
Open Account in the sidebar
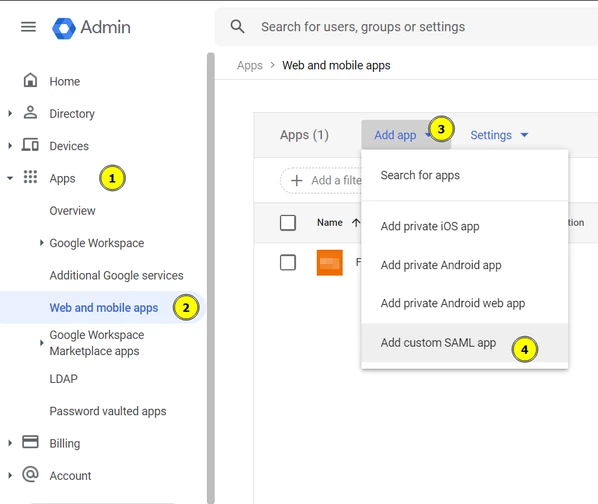click(x=70, y=476)
